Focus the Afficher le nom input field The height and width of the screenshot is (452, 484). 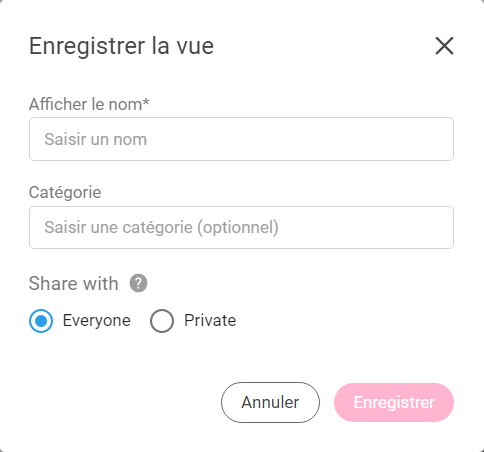coord(241,139)
